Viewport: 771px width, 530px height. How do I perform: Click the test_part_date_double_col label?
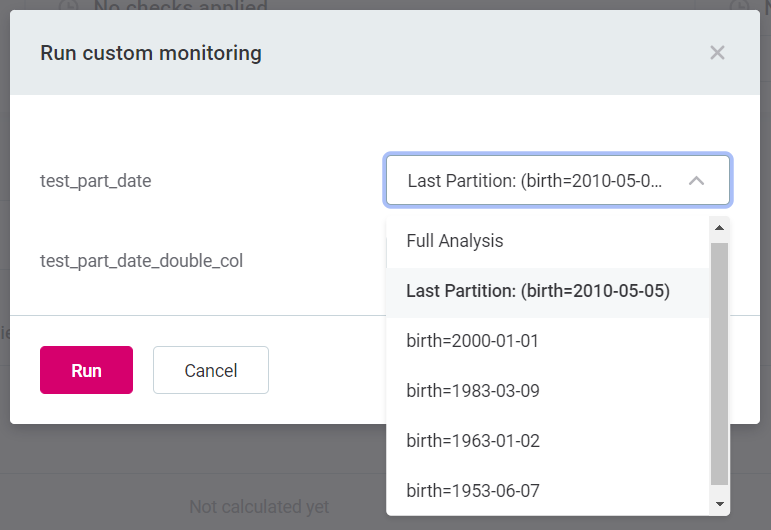click(x=141, y=261)
